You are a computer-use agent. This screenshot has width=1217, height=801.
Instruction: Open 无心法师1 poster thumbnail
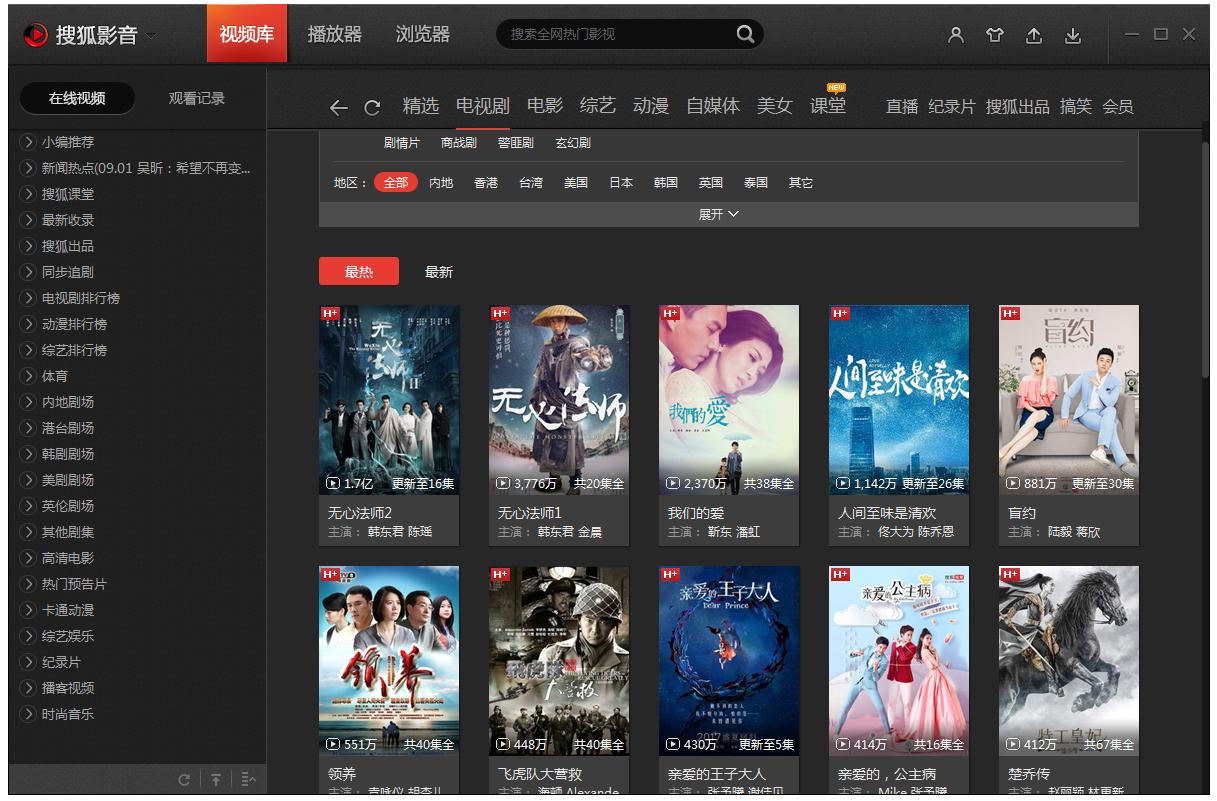(559, 400)
